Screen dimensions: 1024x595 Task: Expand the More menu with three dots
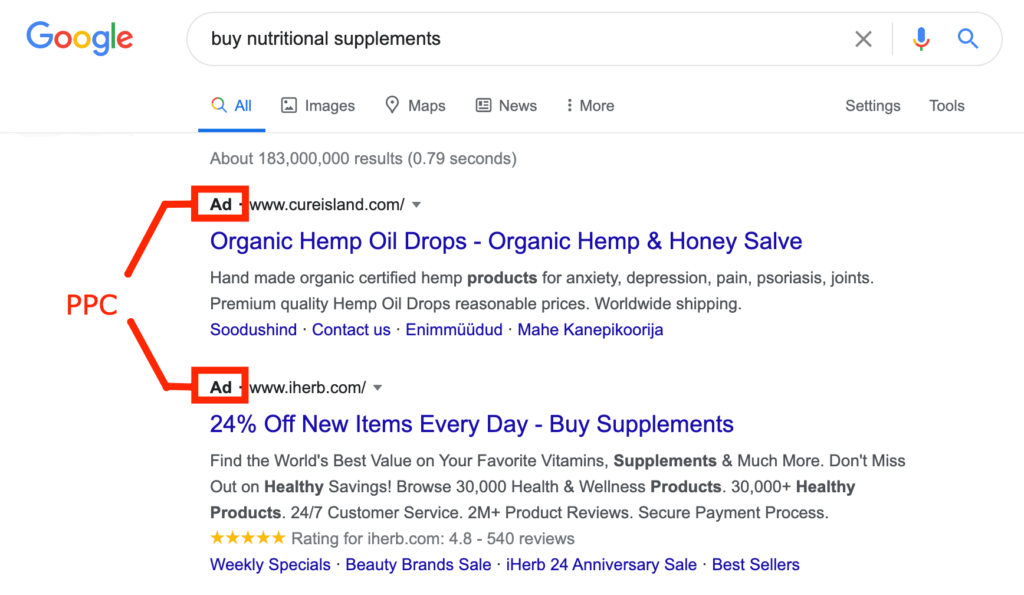coord(589,106)
